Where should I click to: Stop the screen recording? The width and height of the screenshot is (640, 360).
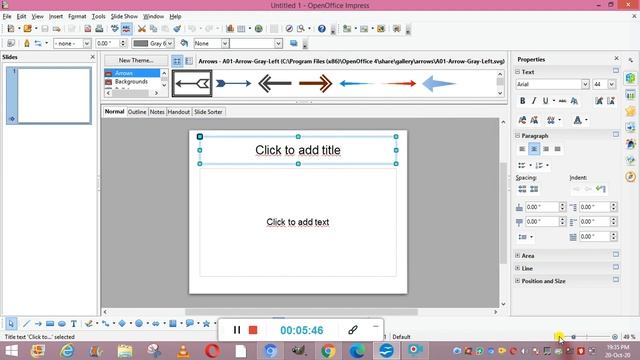pyautogui.click(x=253, y=330)
